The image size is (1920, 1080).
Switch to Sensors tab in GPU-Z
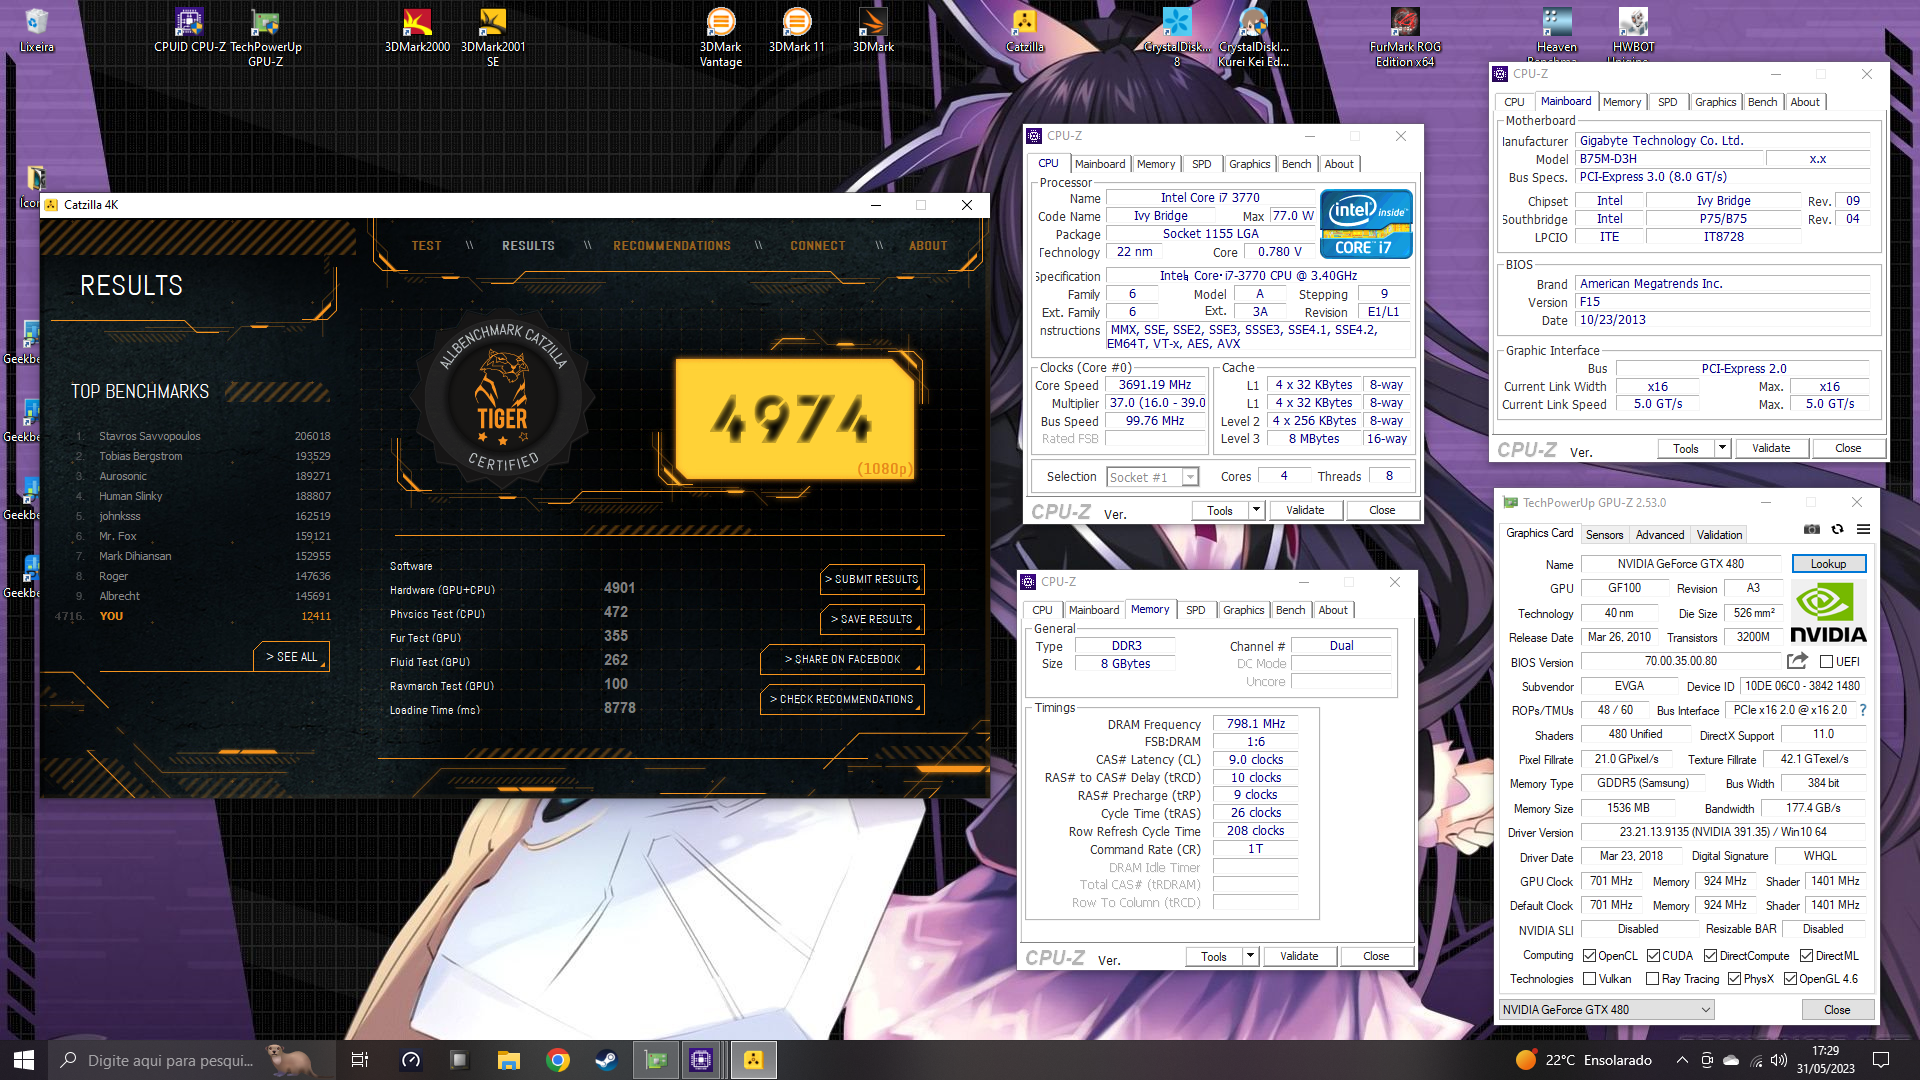click(1604, 535)
